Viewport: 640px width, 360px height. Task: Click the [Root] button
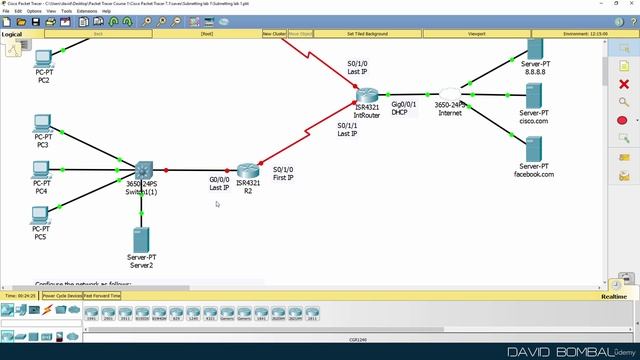pos(207,34)
